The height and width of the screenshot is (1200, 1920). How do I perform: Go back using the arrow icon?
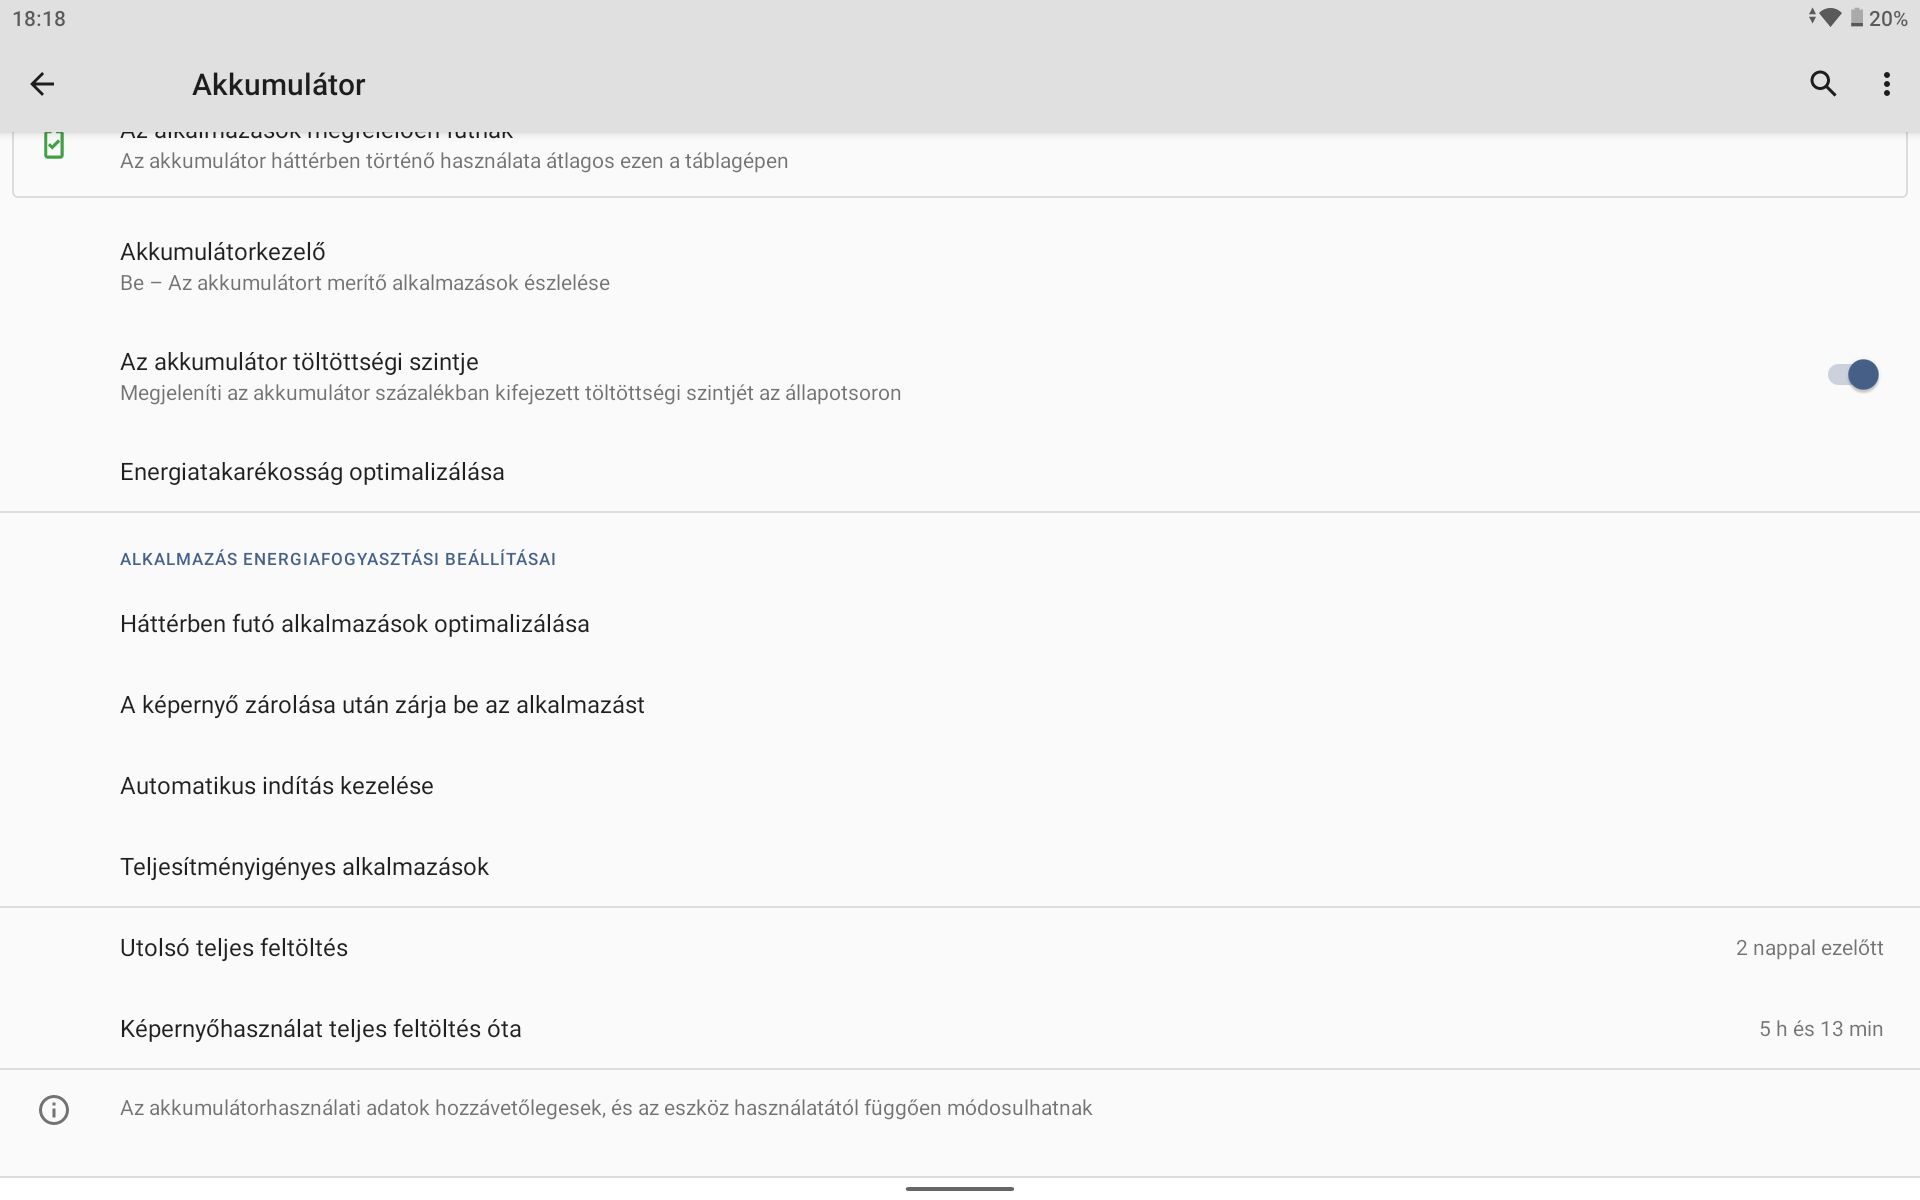(x=42, y=84)
